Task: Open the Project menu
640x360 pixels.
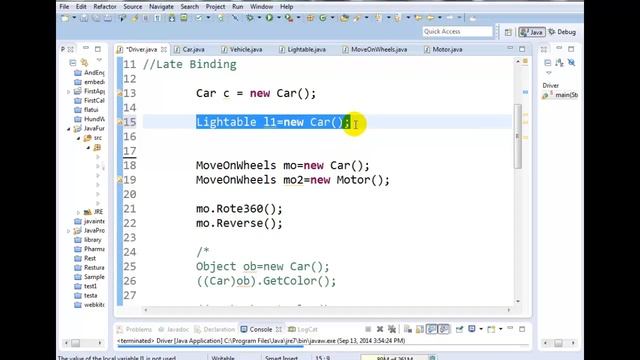Action: (x=215, y=7)
